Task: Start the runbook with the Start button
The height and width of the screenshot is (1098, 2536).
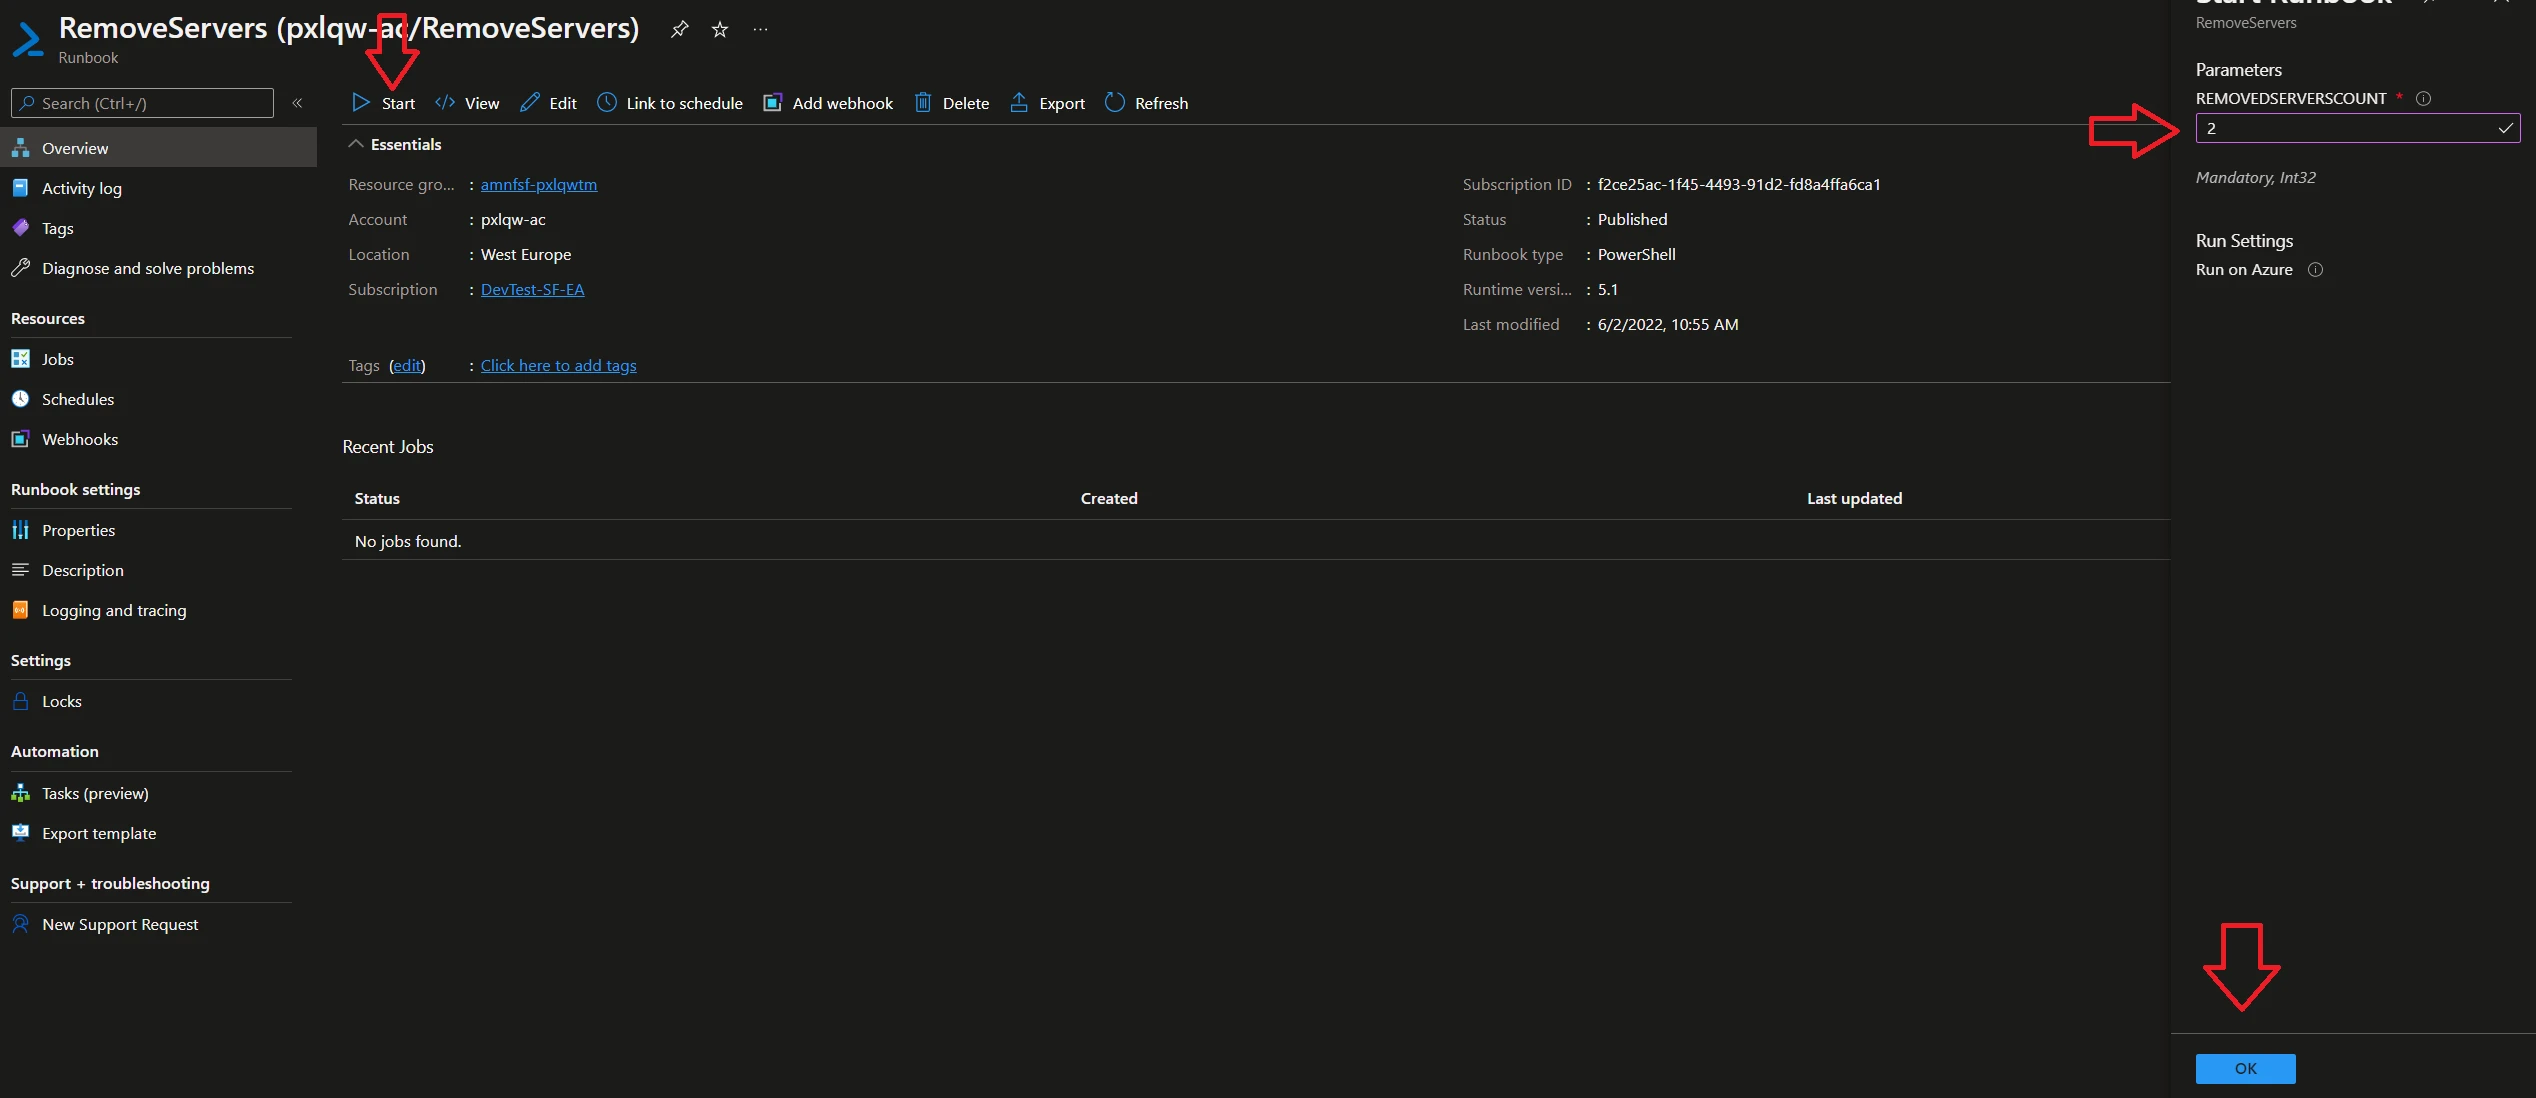Action: tap(384, 103)
